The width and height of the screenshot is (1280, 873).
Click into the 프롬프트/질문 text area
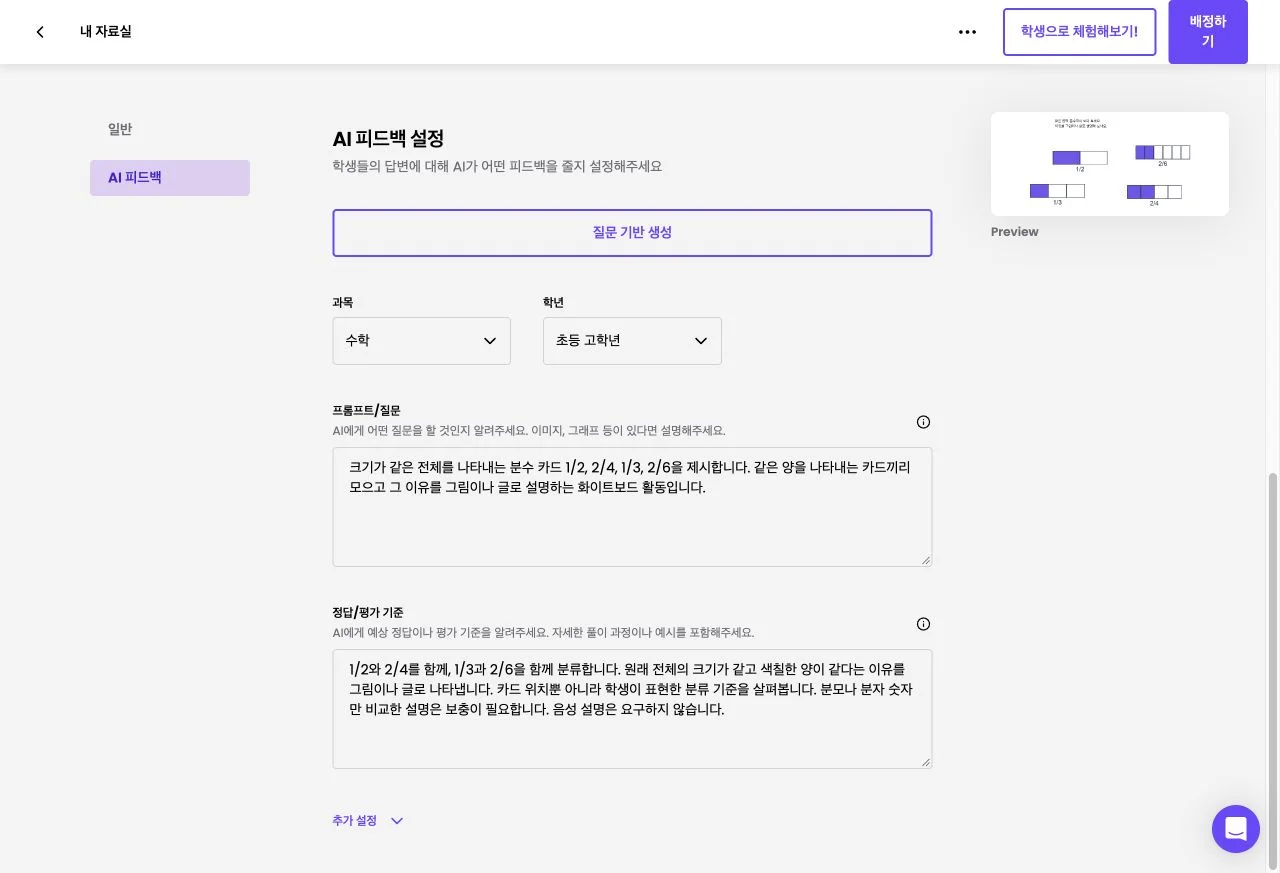tap(632, 507)
